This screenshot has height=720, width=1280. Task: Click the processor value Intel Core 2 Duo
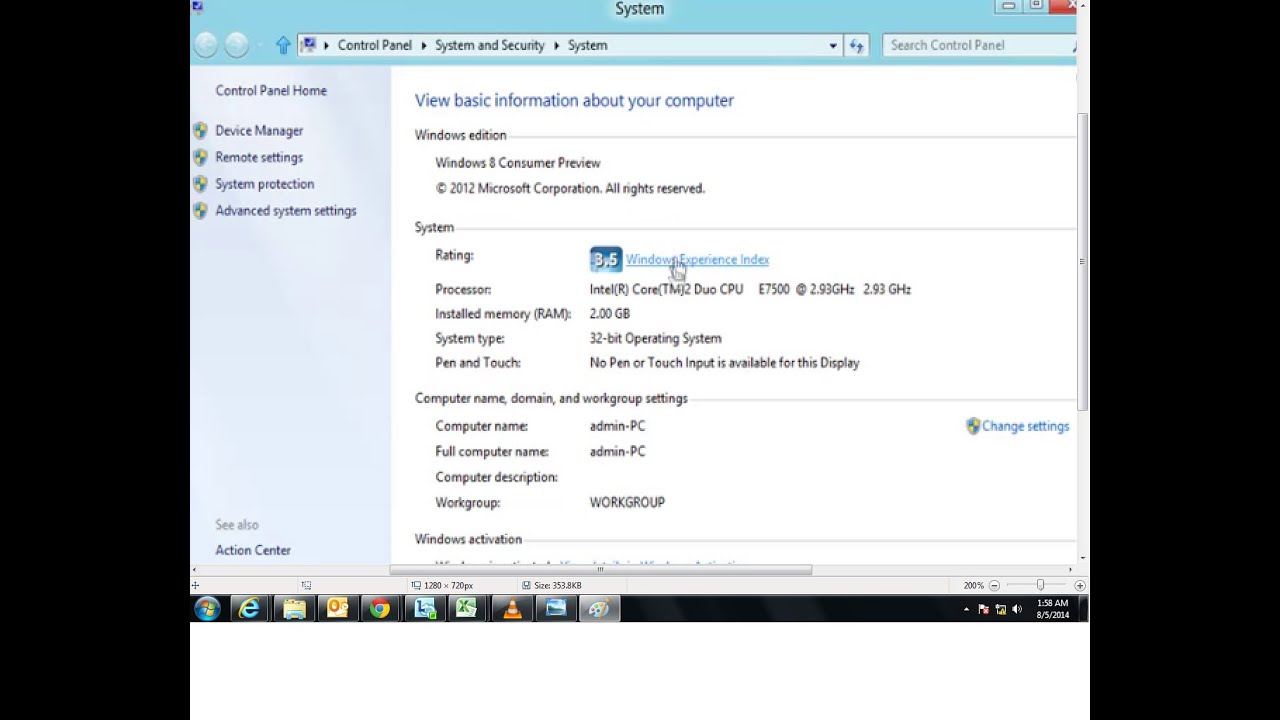[750, 289]
